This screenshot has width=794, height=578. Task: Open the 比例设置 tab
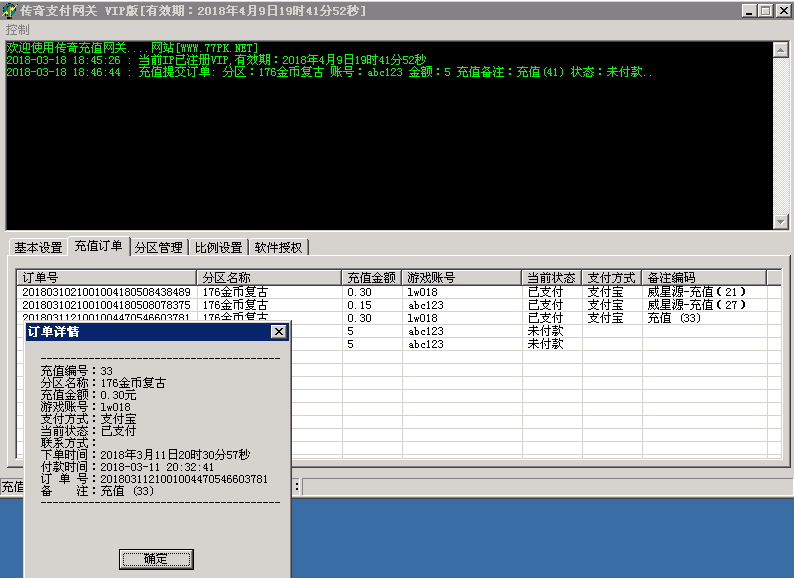(x=218, y=248)
